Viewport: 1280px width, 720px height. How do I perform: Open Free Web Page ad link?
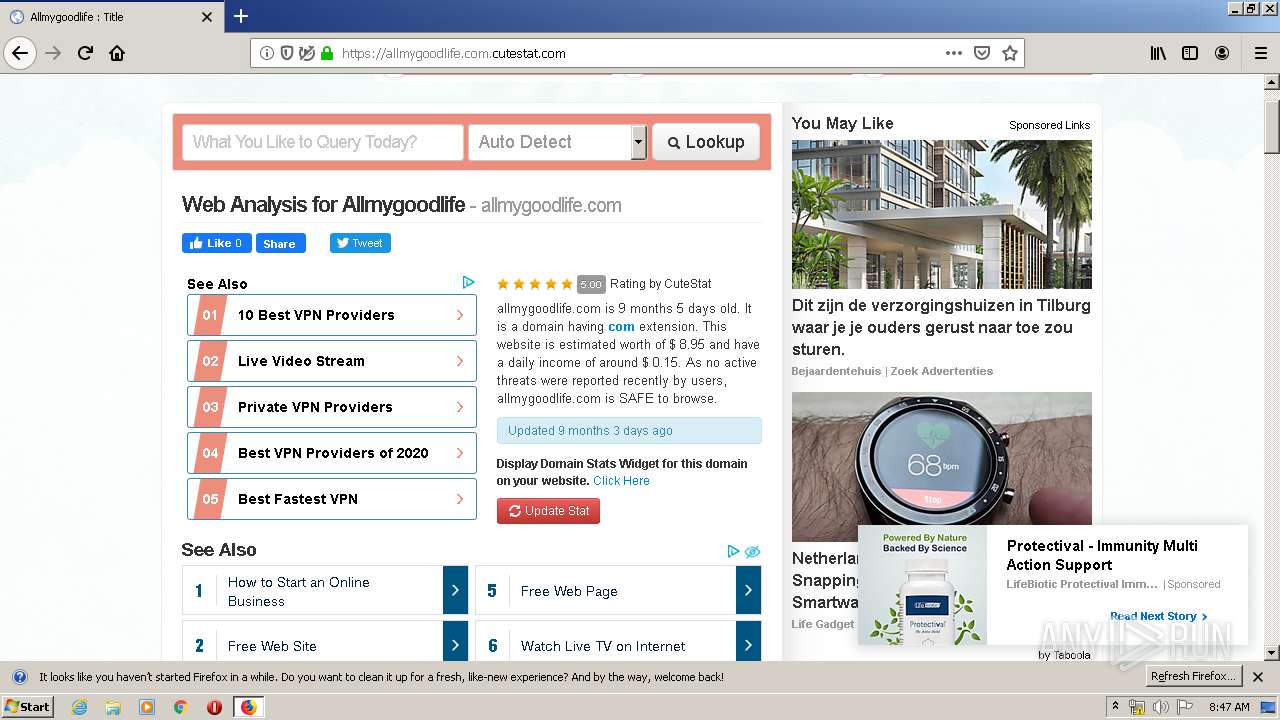(569, 591)
